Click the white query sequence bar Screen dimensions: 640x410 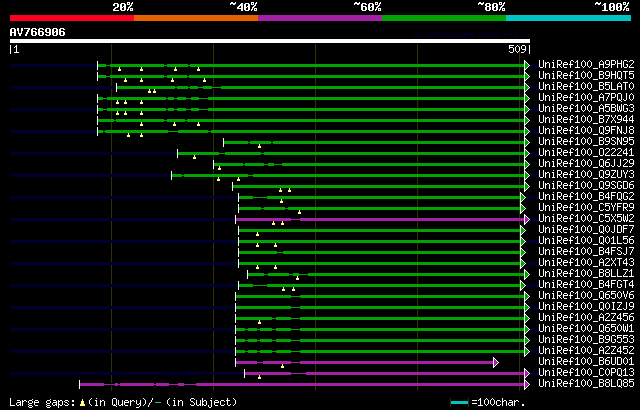point(270,41)
